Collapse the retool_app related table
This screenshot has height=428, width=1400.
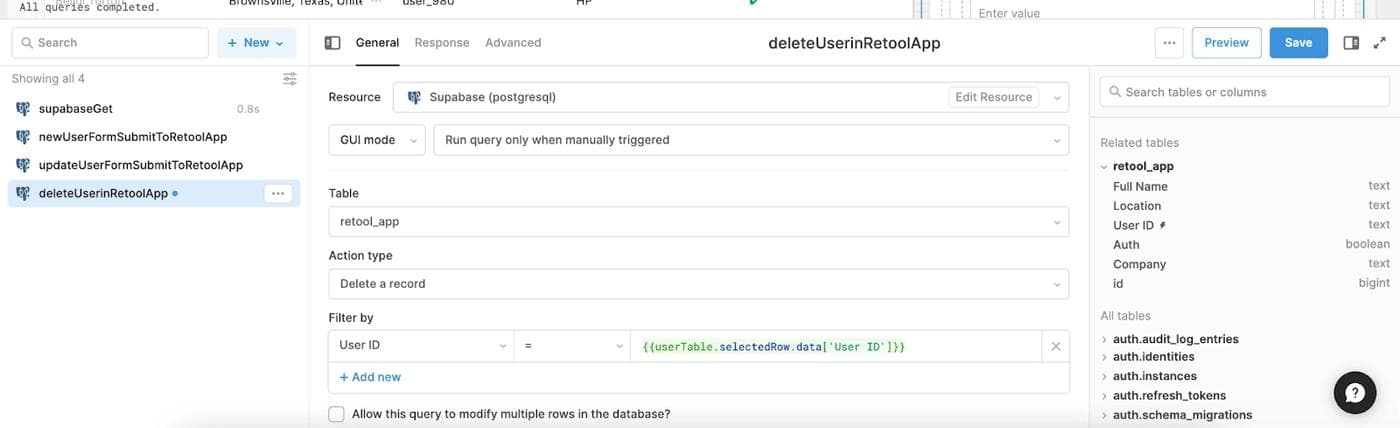(x=1104, y=167)
